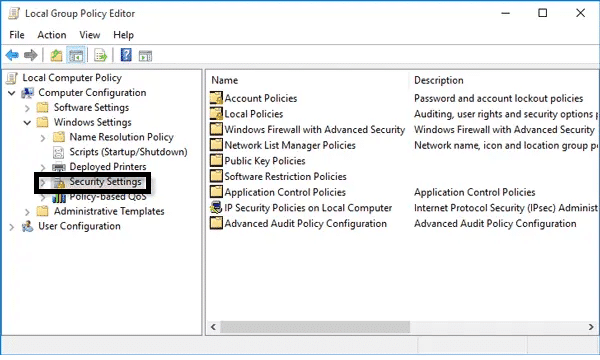
Task: Maximize the Local Group Policy Editor window
Action: click(x=543, y=13)
